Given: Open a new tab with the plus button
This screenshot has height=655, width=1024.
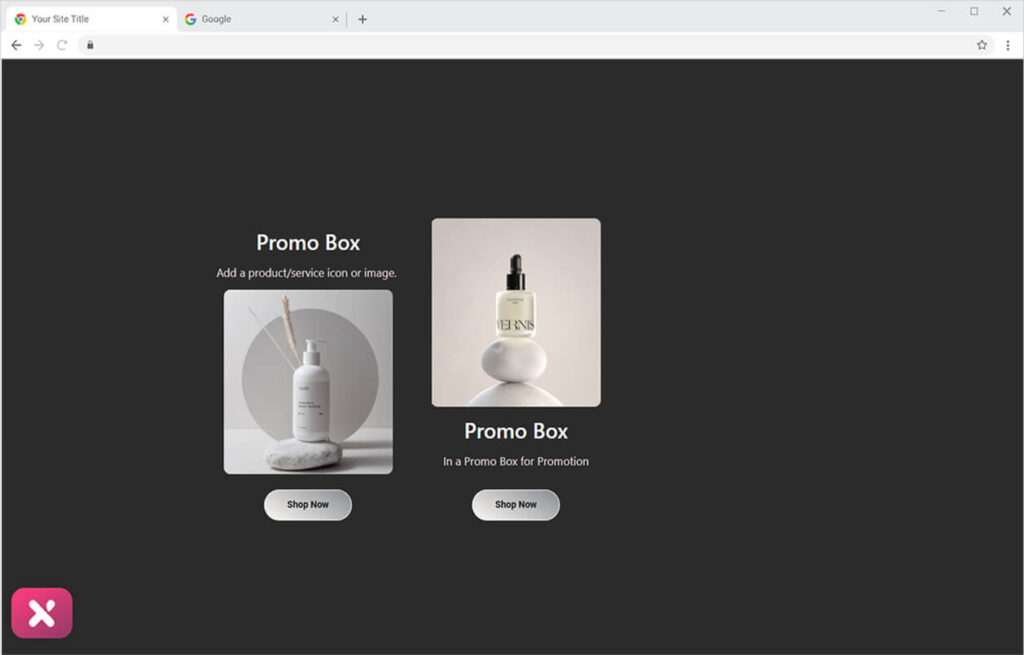Looking at the screenshot, I should (362, 19).
